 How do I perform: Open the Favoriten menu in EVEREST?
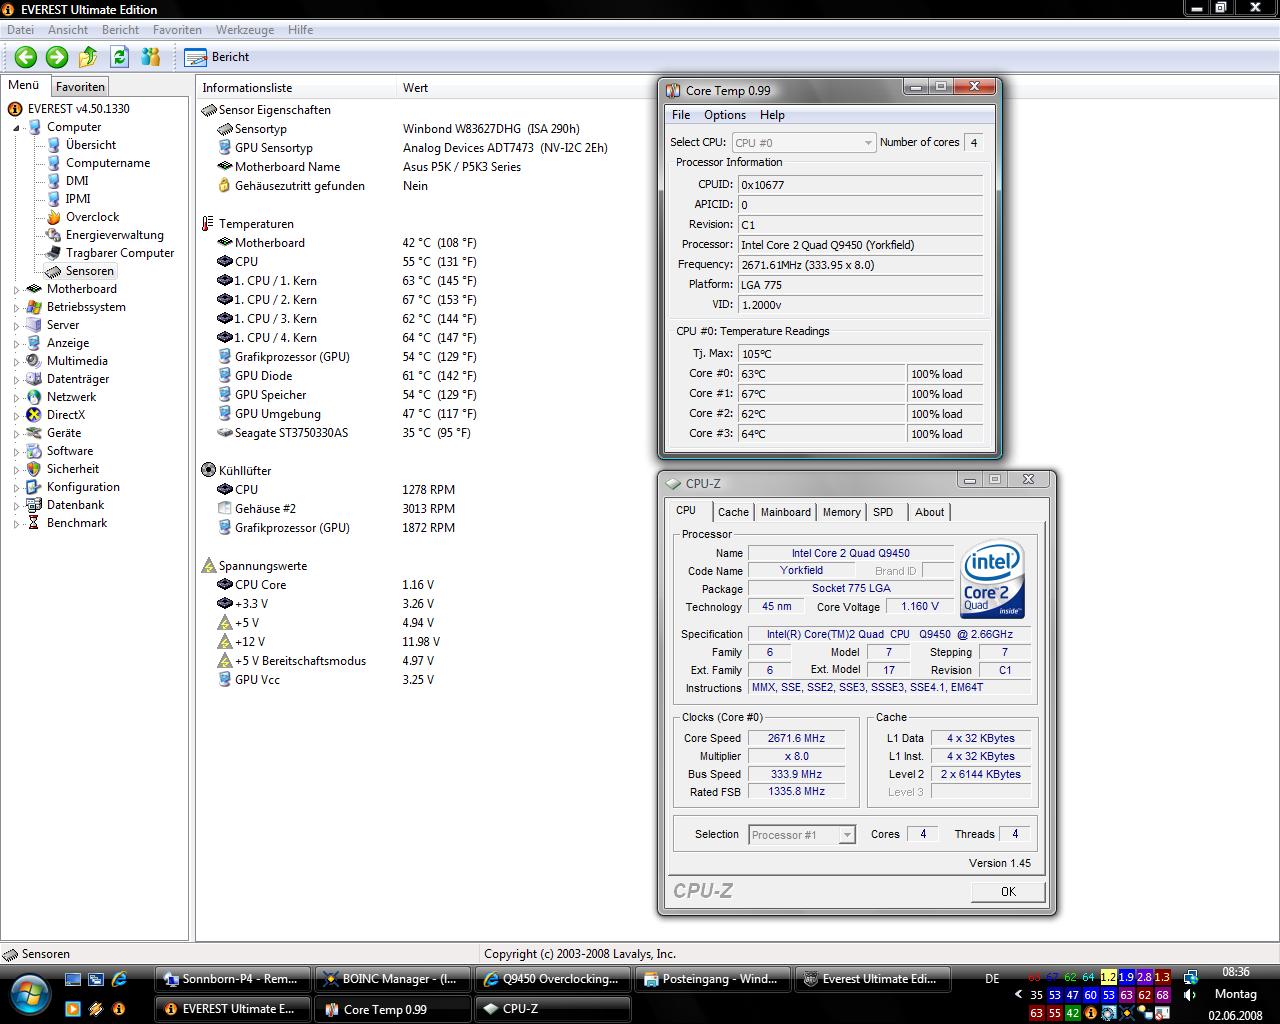pos(177,30)
